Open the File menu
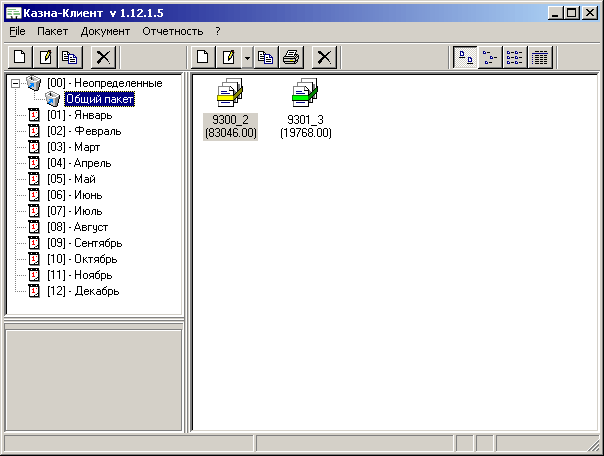604x456 pixels. [17, 31]
